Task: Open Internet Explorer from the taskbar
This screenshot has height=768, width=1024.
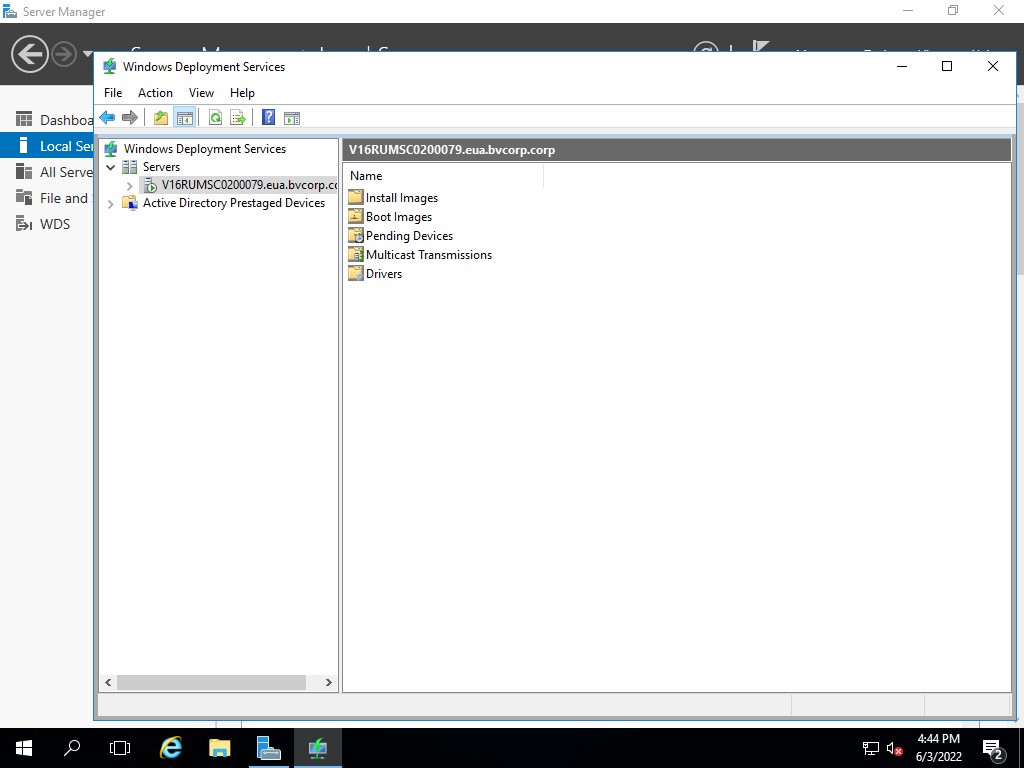Action: coord(171,747)
